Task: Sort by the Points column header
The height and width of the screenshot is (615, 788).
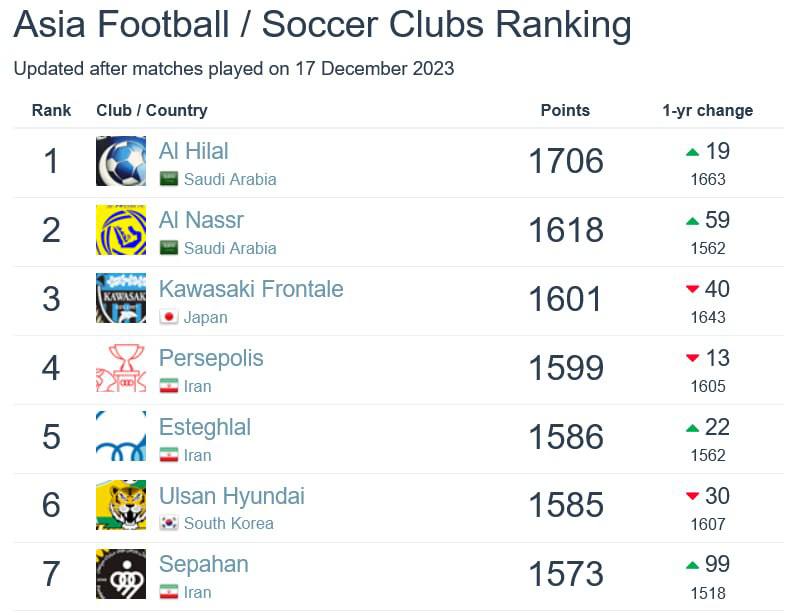Action: click(565, 110)
